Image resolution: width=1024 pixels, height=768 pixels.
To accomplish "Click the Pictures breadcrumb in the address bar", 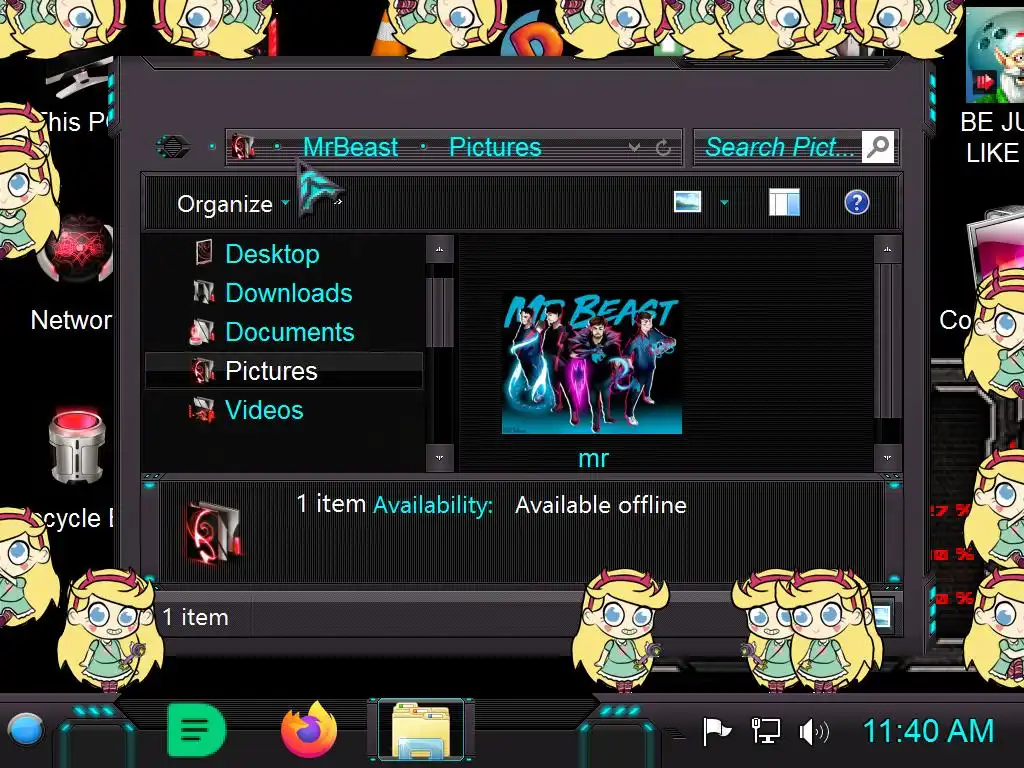I will (x=495, y=147).
